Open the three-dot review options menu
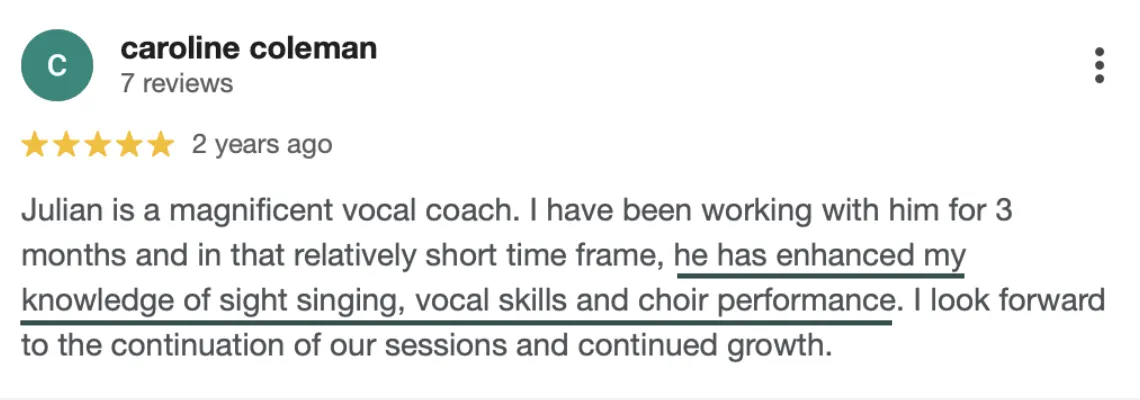1140x400 pixels. 1099,65
